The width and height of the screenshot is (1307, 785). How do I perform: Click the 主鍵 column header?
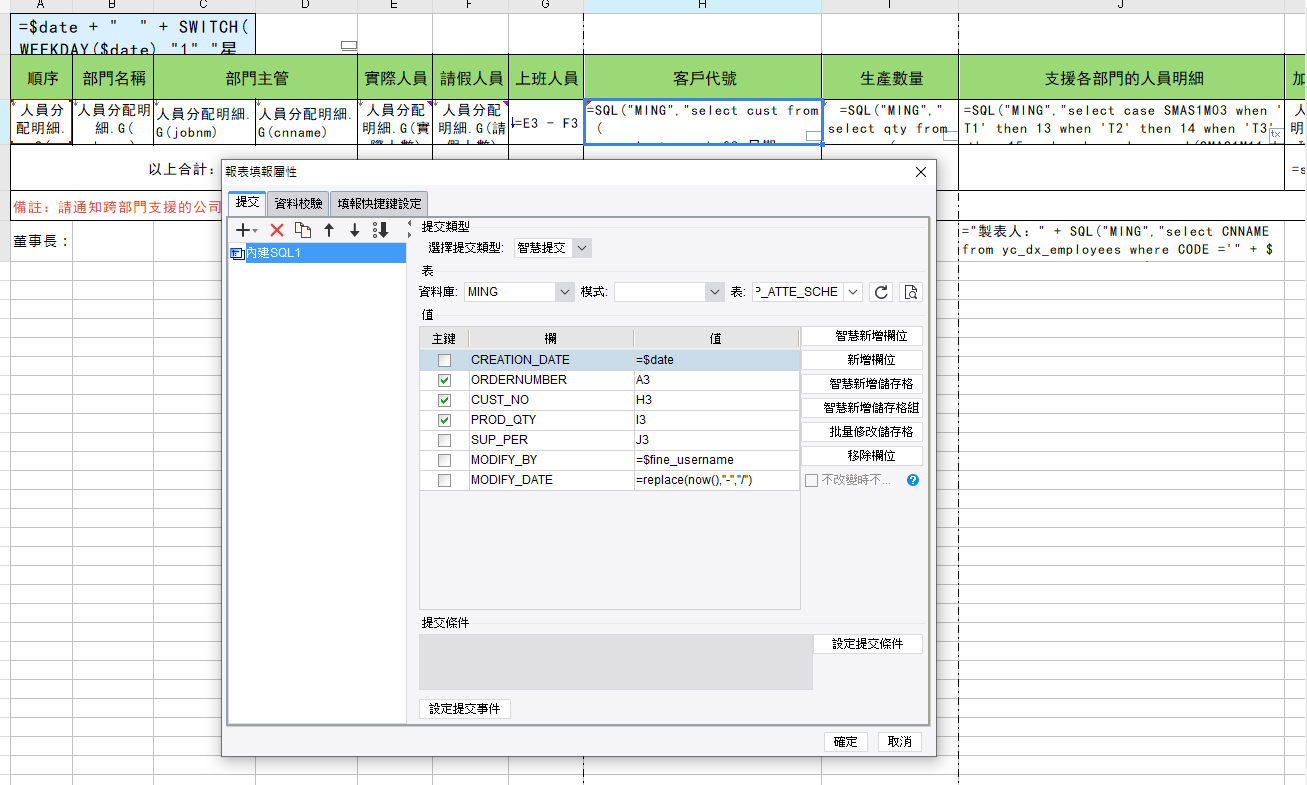[x=444, y=339]
